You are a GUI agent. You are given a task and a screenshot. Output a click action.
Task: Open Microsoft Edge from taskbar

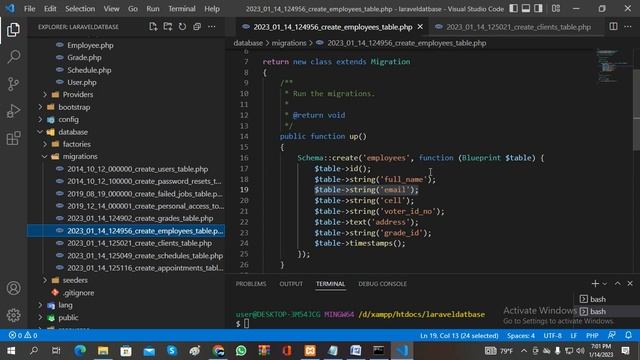[x=80, y=351]
